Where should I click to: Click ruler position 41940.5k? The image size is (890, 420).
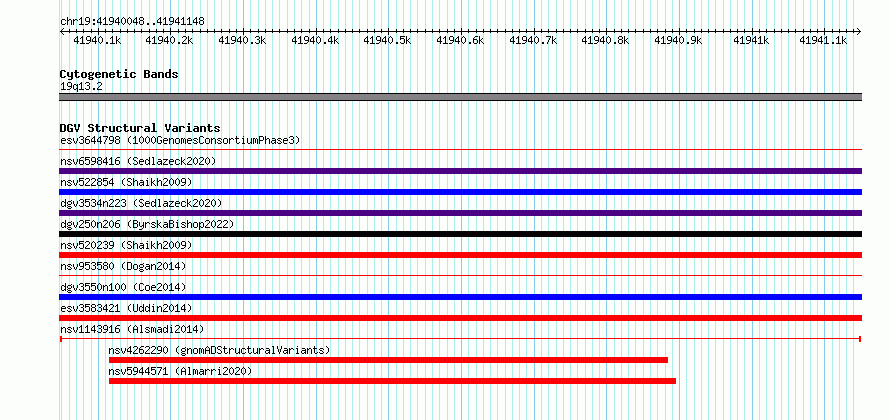(388, 40)
